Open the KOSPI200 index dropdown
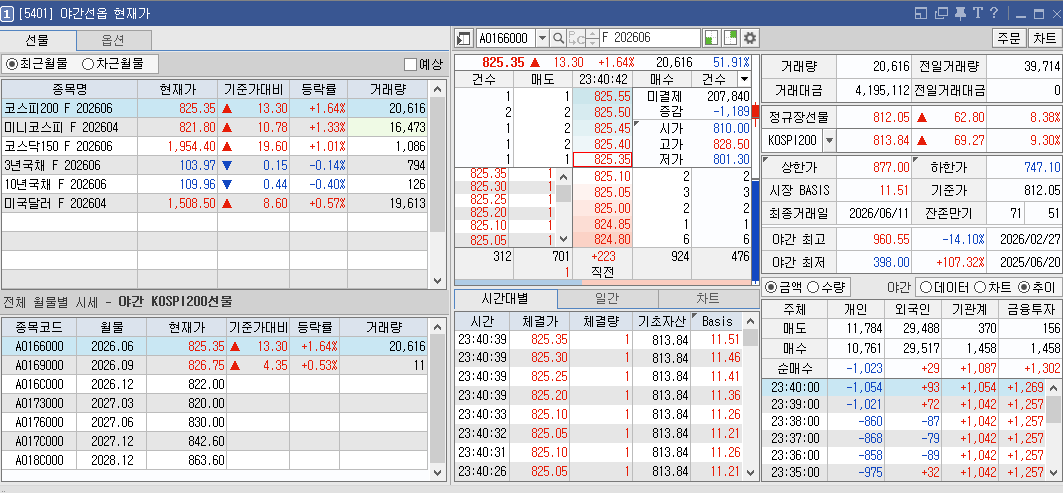The height and width of the screenshot is (493, 1063). (830, 140)
